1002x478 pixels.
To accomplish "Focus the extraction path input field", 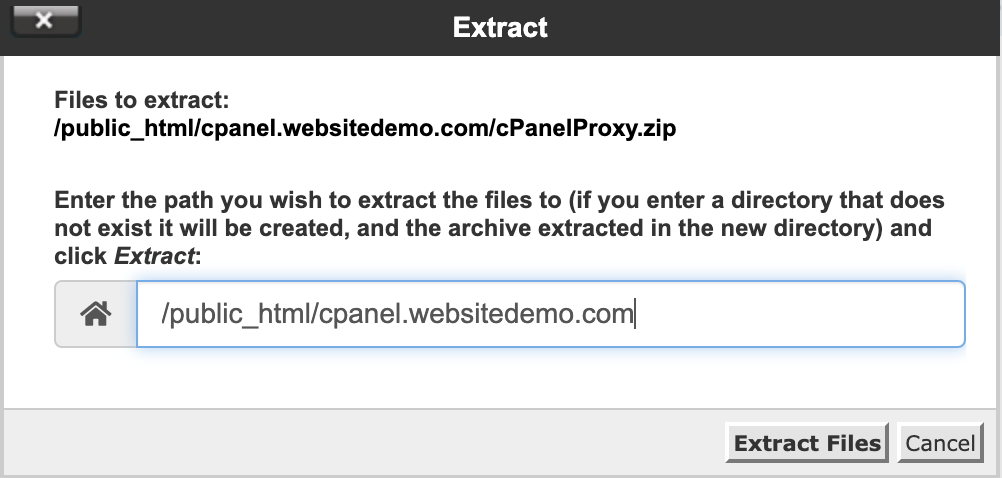I will pos(550,315).
